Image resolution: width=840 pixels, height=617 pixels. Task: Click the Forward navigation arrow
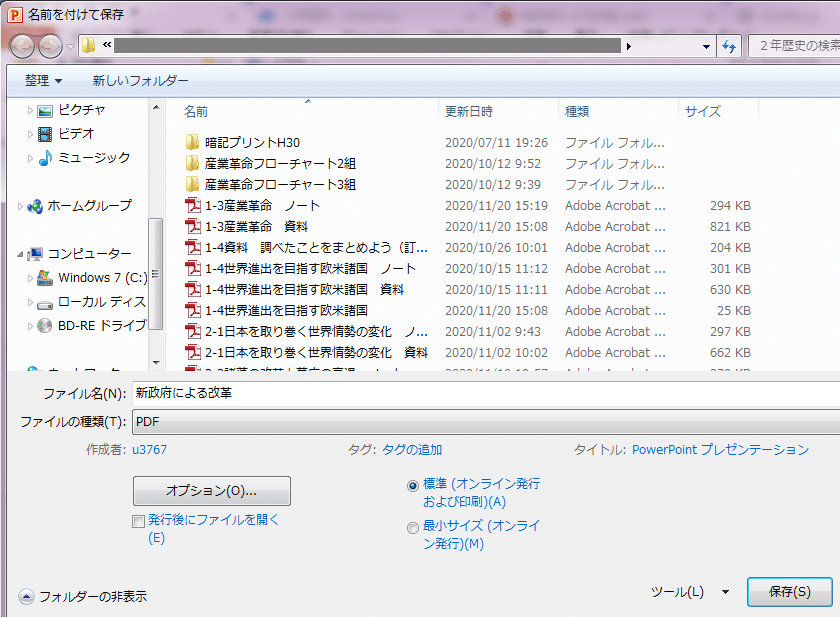(50, 46)
